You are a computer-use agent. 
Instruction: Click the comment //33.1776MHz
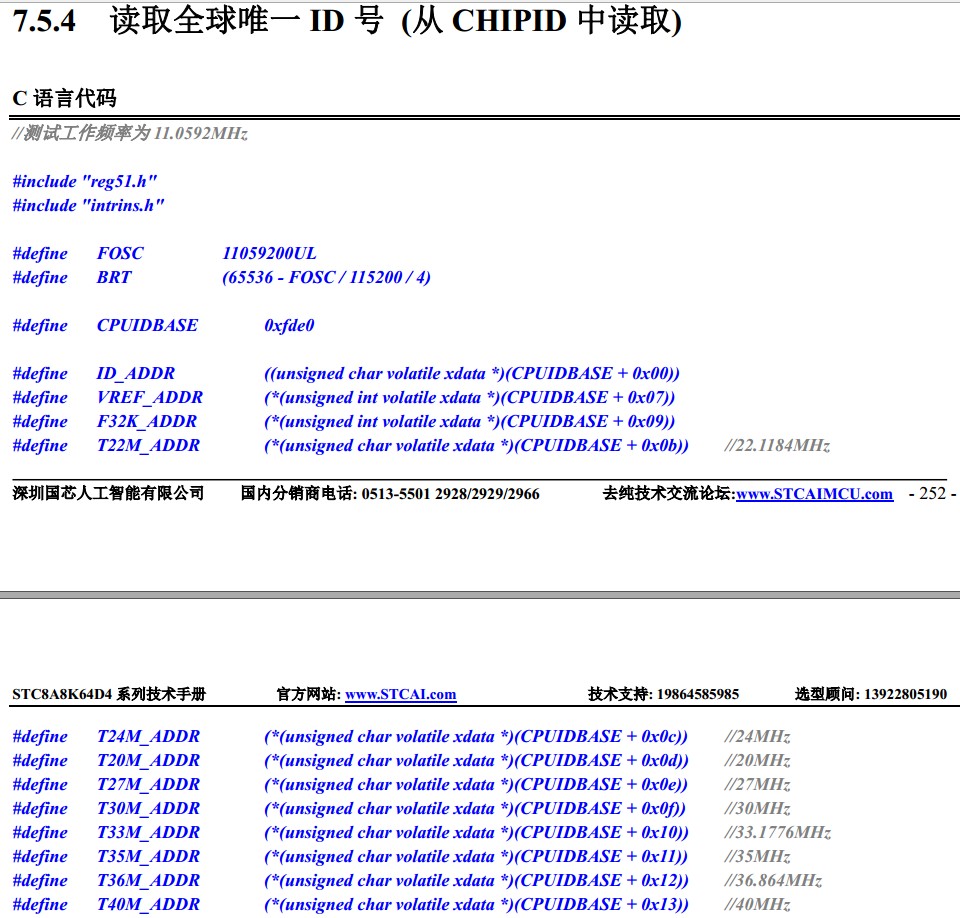778,832
